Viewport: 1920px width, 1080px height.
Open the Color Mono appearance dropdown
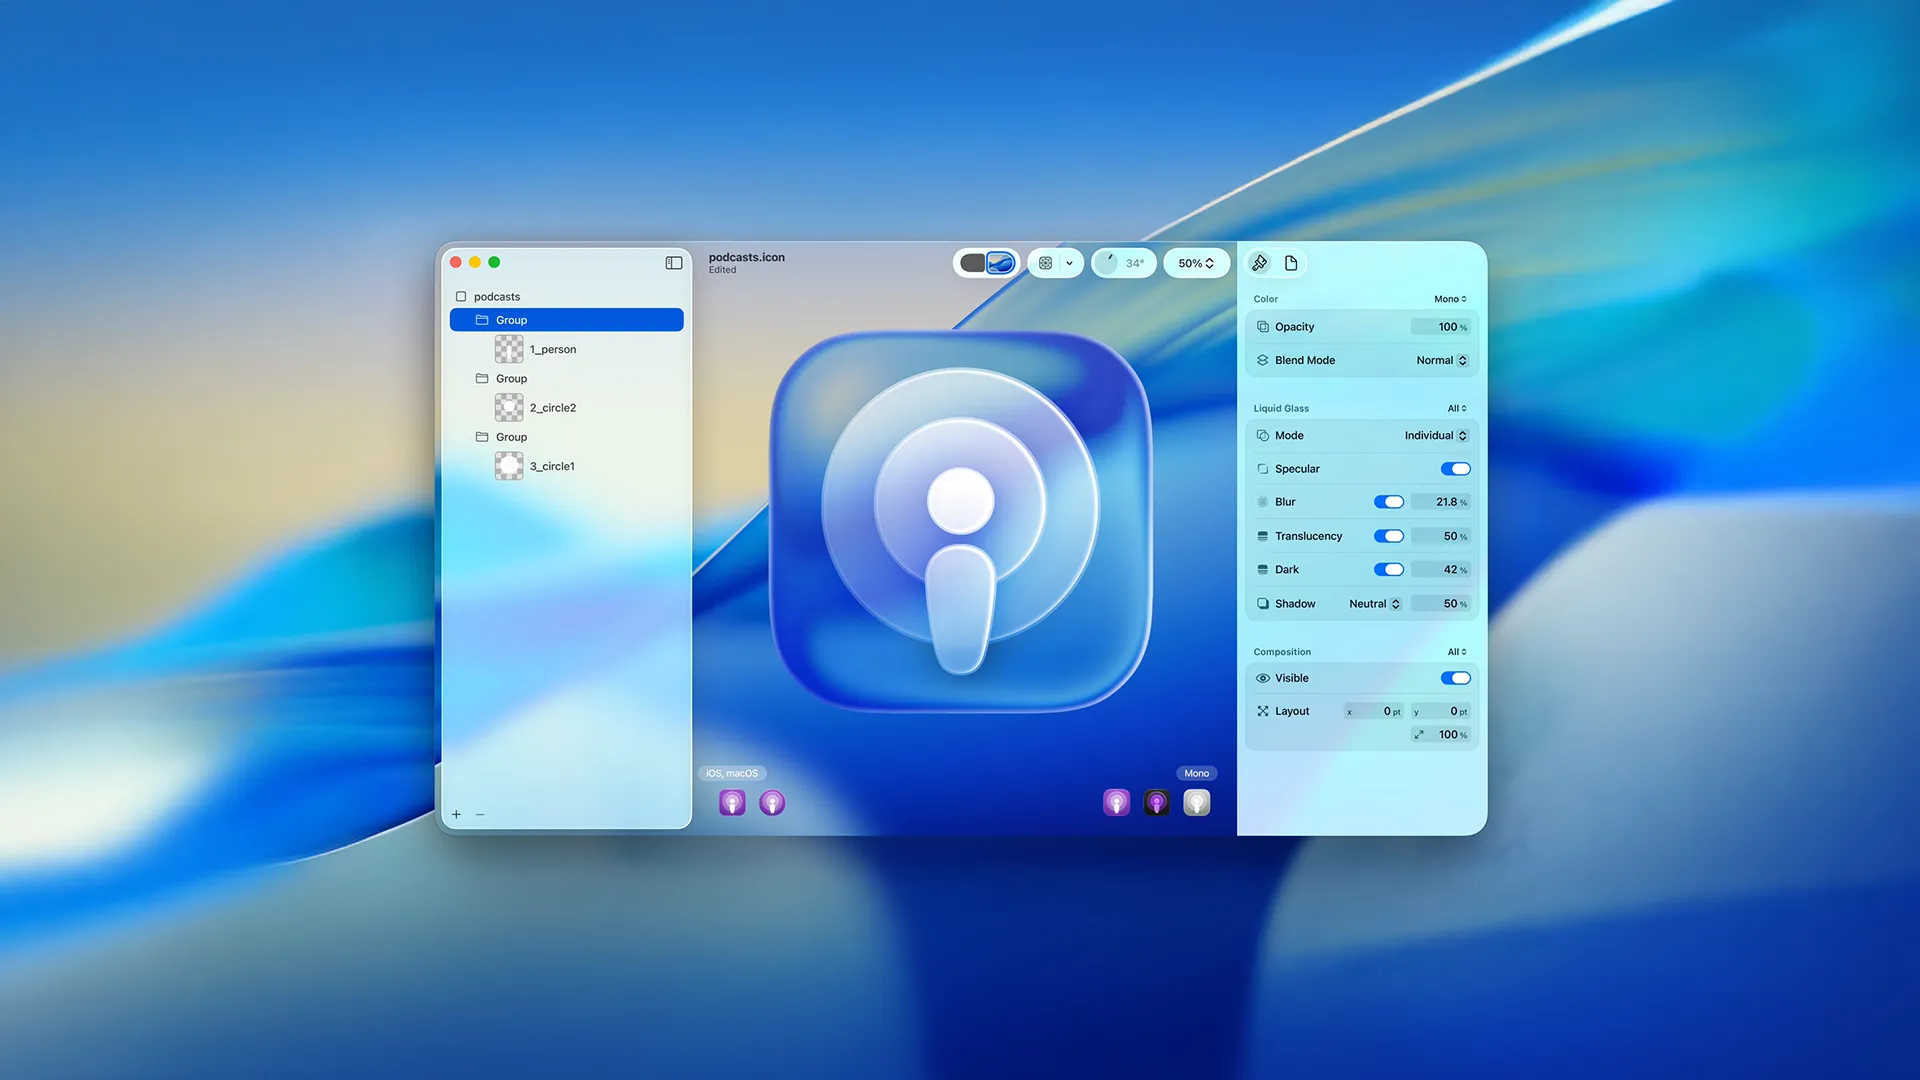click(1450, 299)
